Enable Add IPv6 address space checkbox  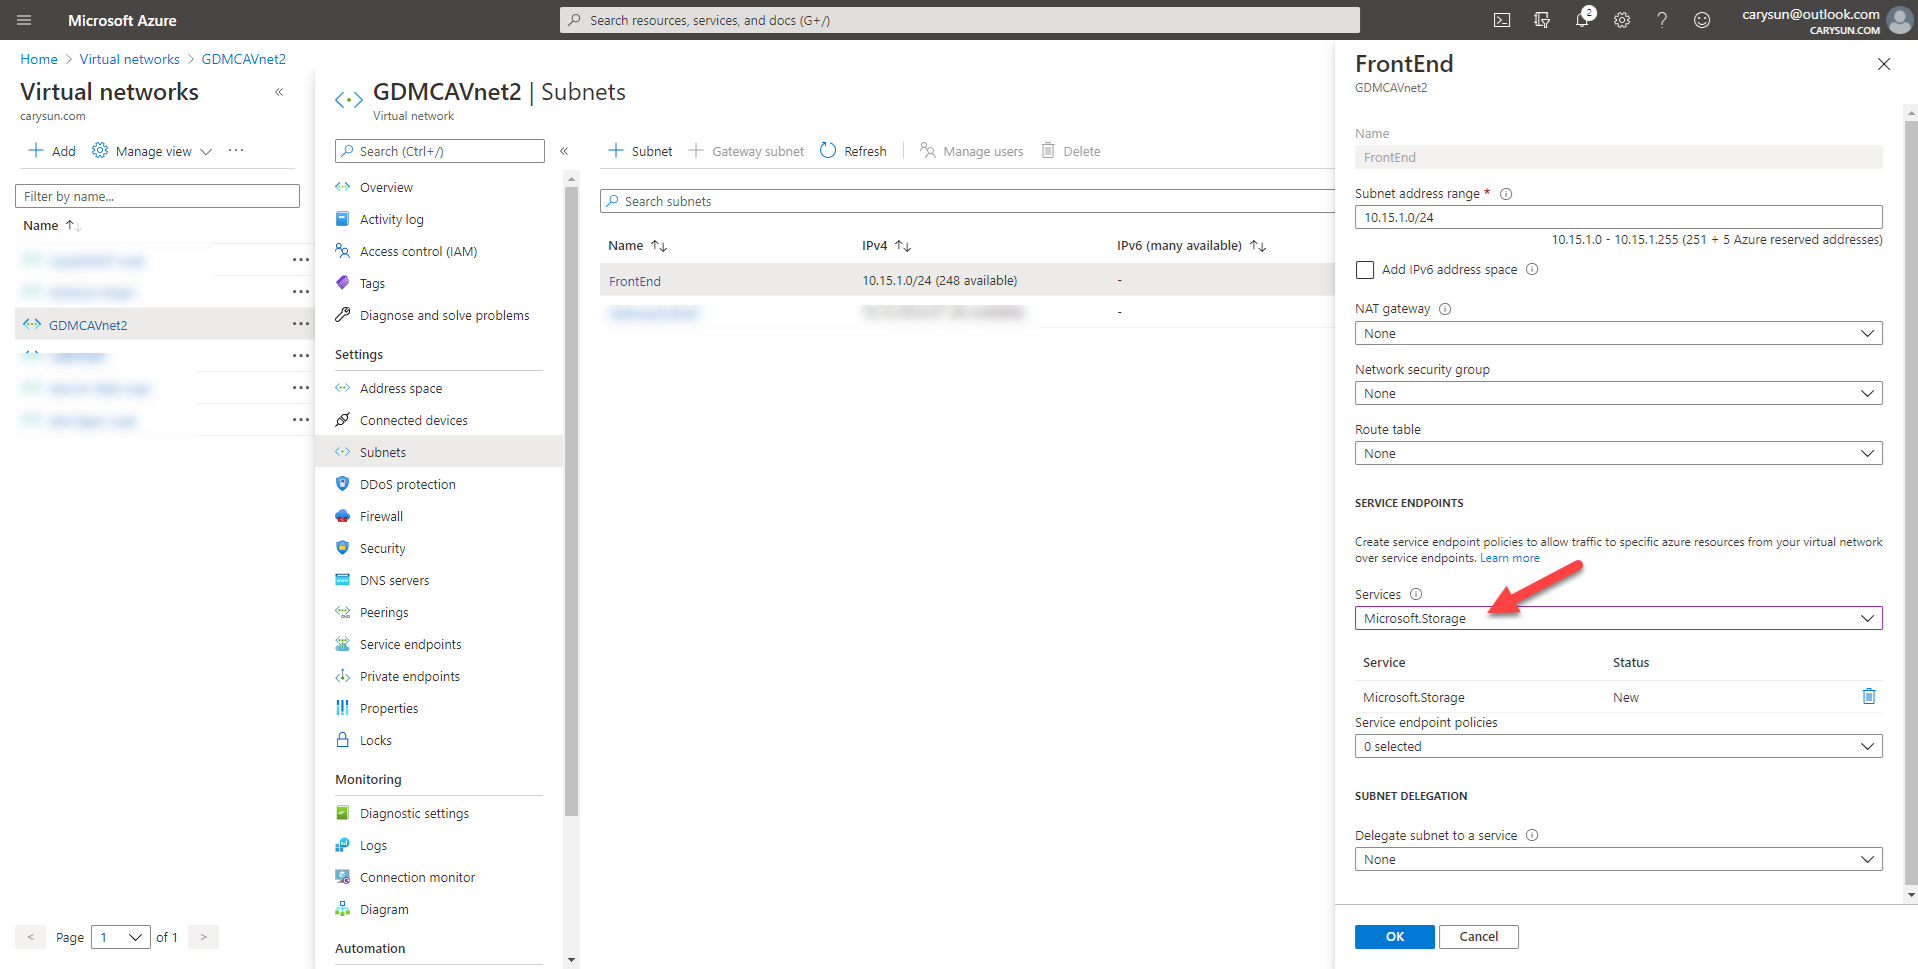pyautogui.click(x=1365, y=270)
